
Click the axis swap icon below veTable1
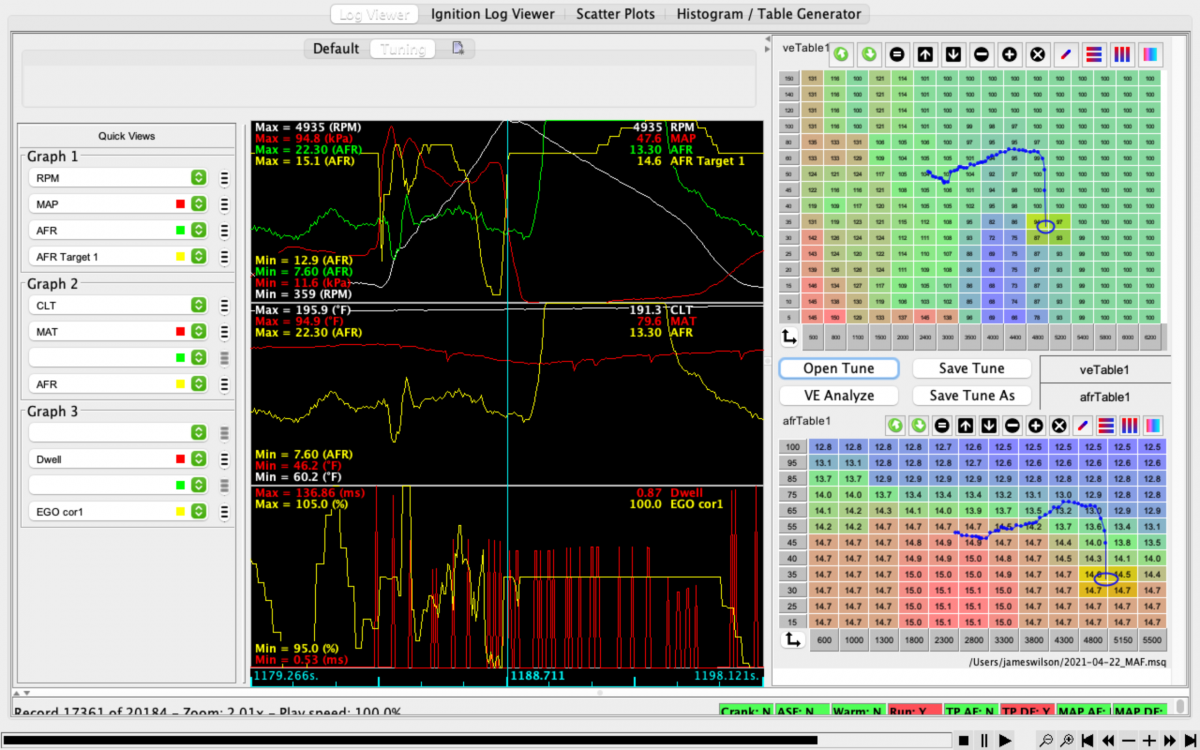click(791, 339)
